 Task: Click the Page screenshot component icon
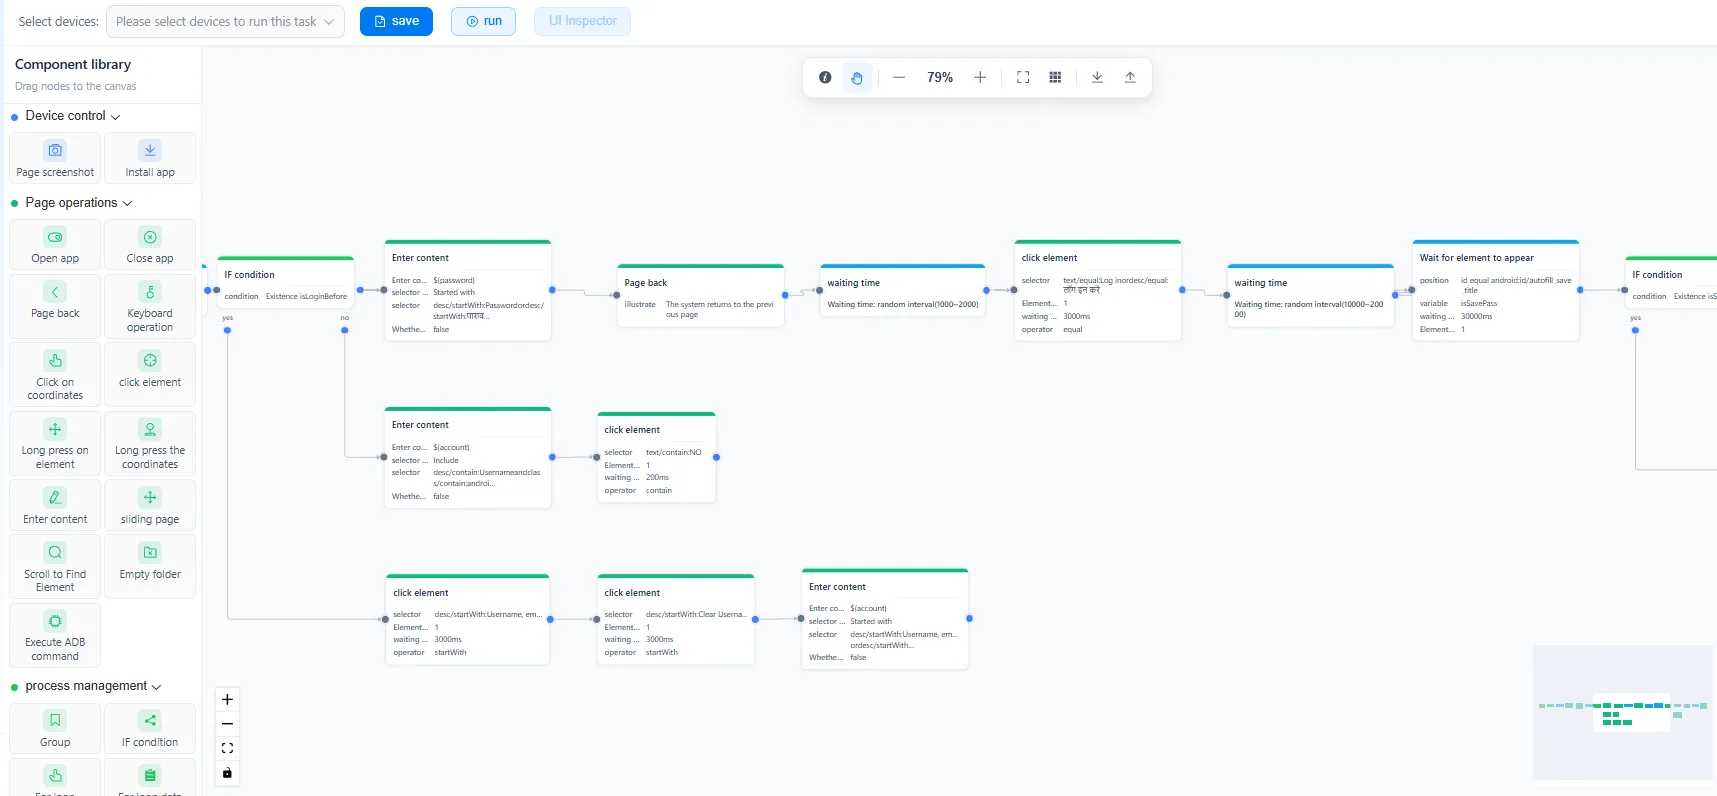pos(55,150)
